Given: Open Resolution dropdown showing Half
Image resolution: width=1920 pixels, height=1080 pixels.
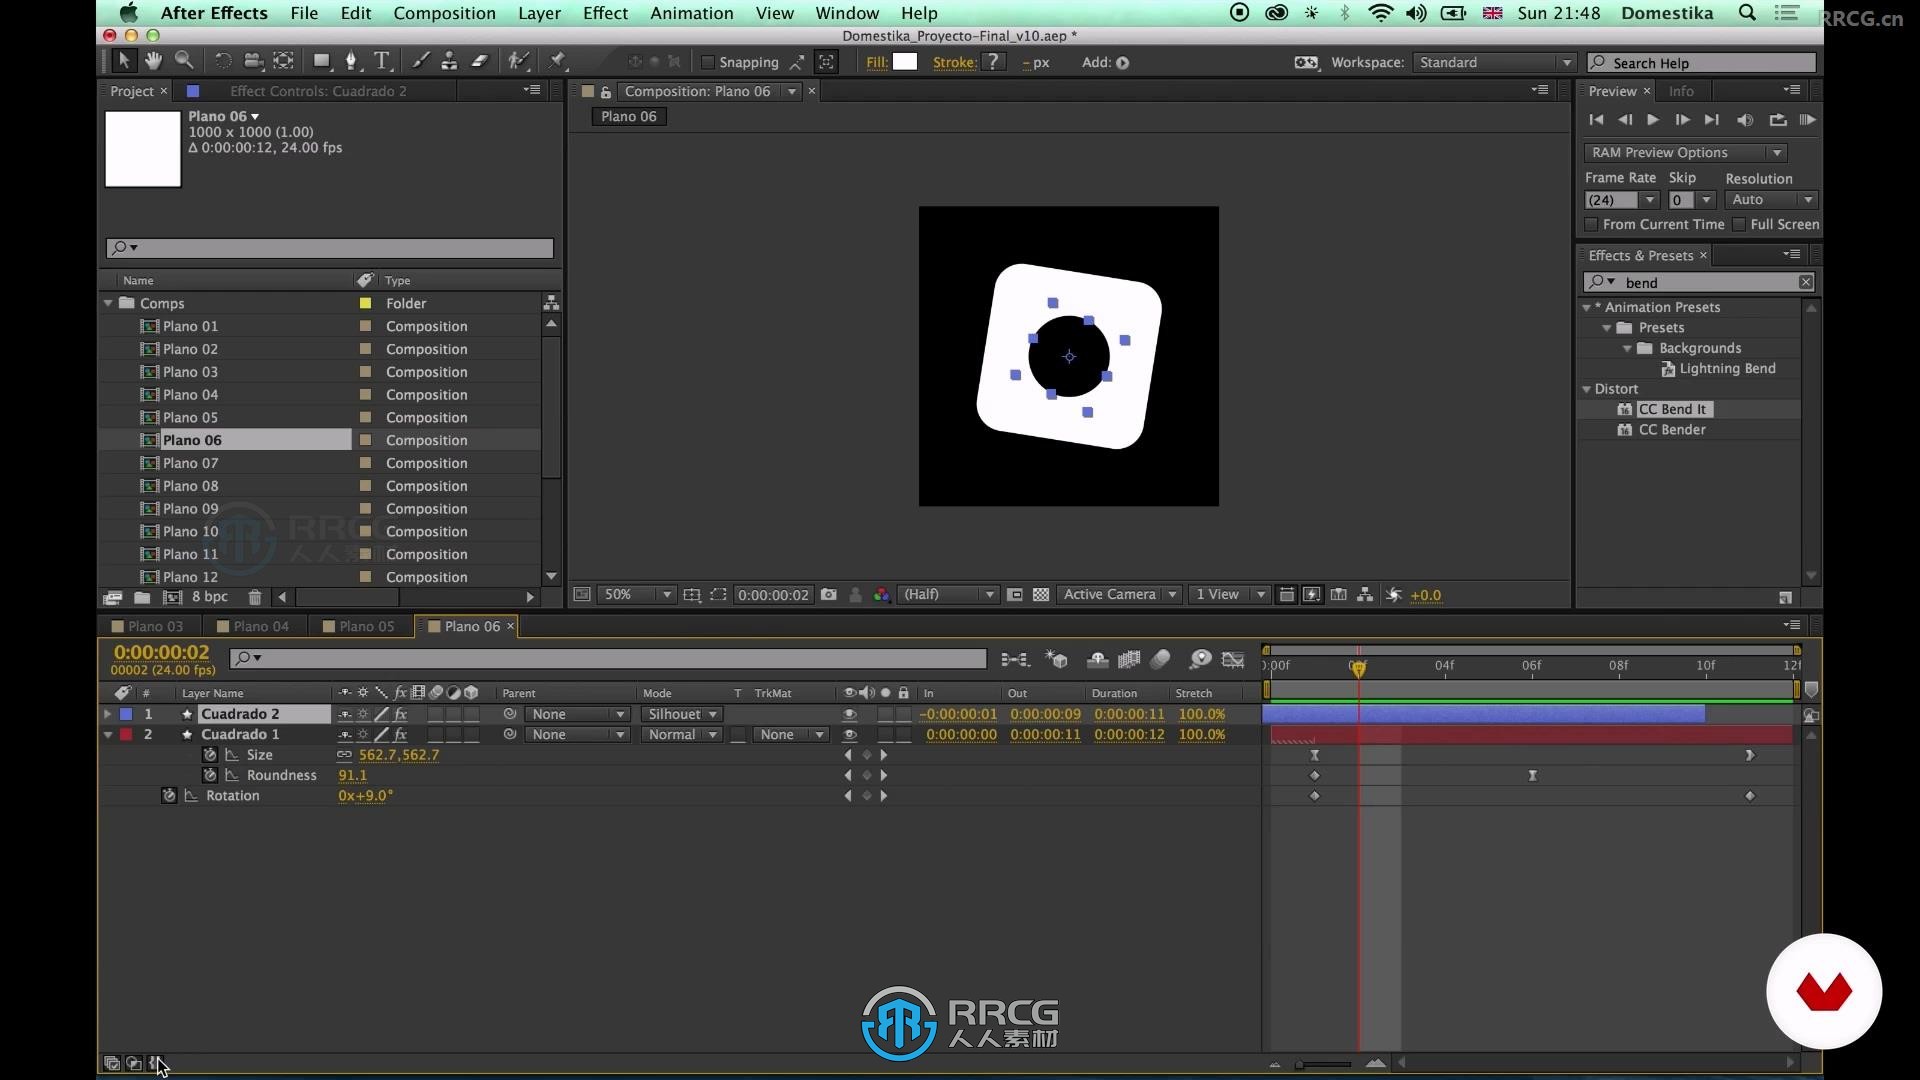Looking at the screenshot, I should coord(947,595).
